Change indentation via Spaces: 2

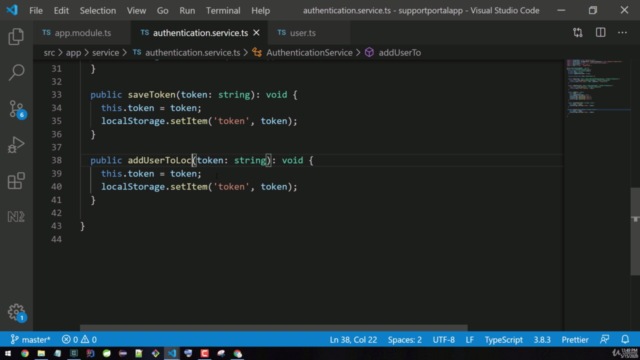[x=404, y=339]
